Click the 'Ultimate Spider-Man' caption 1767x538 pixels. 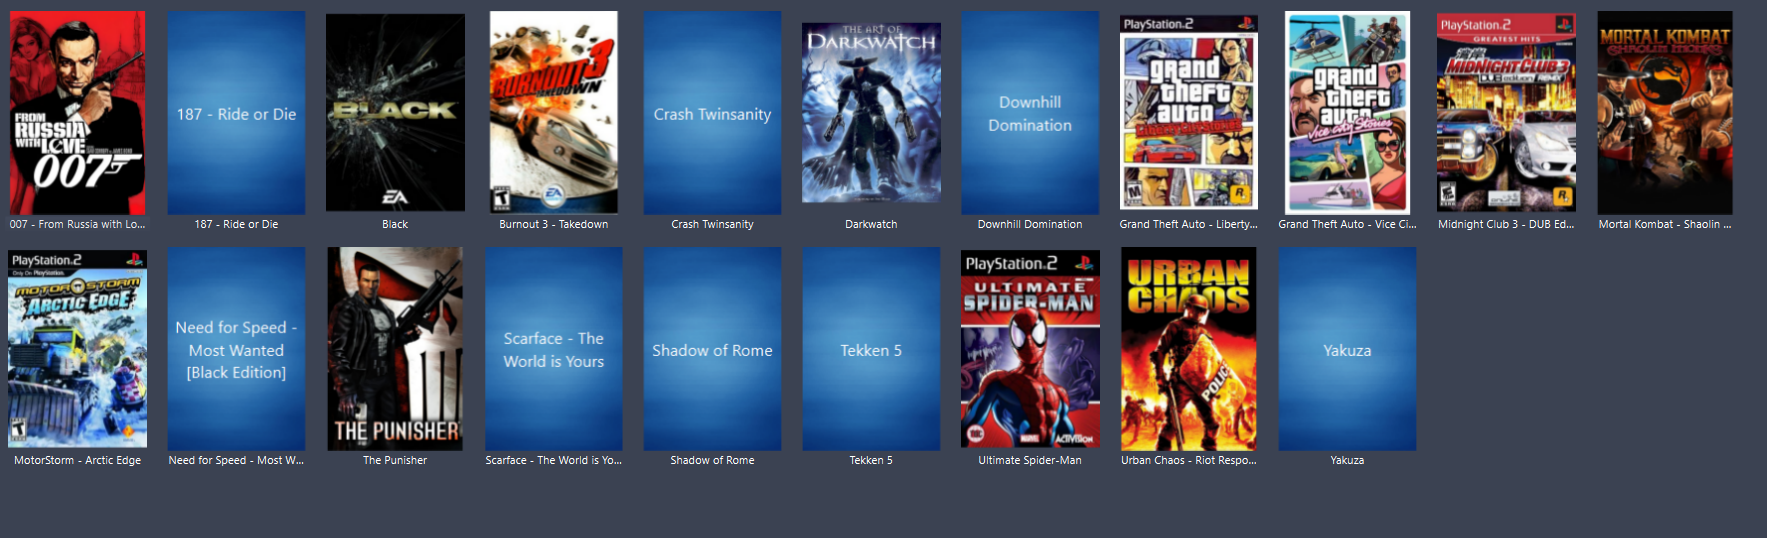pyautogui.click(x=1030, y=460)
